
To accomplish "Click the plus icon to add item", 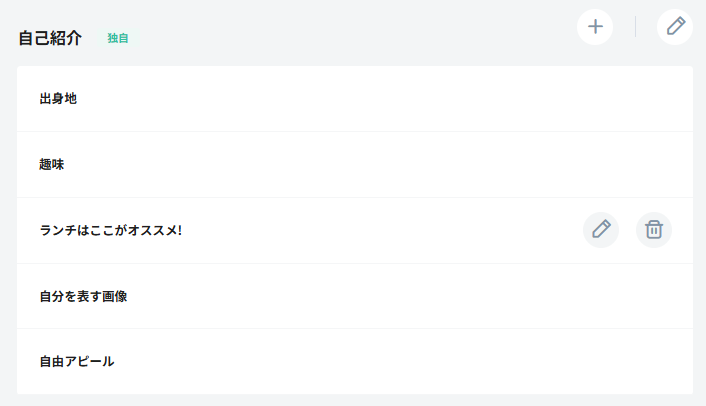I will click(x=595, y=27).
